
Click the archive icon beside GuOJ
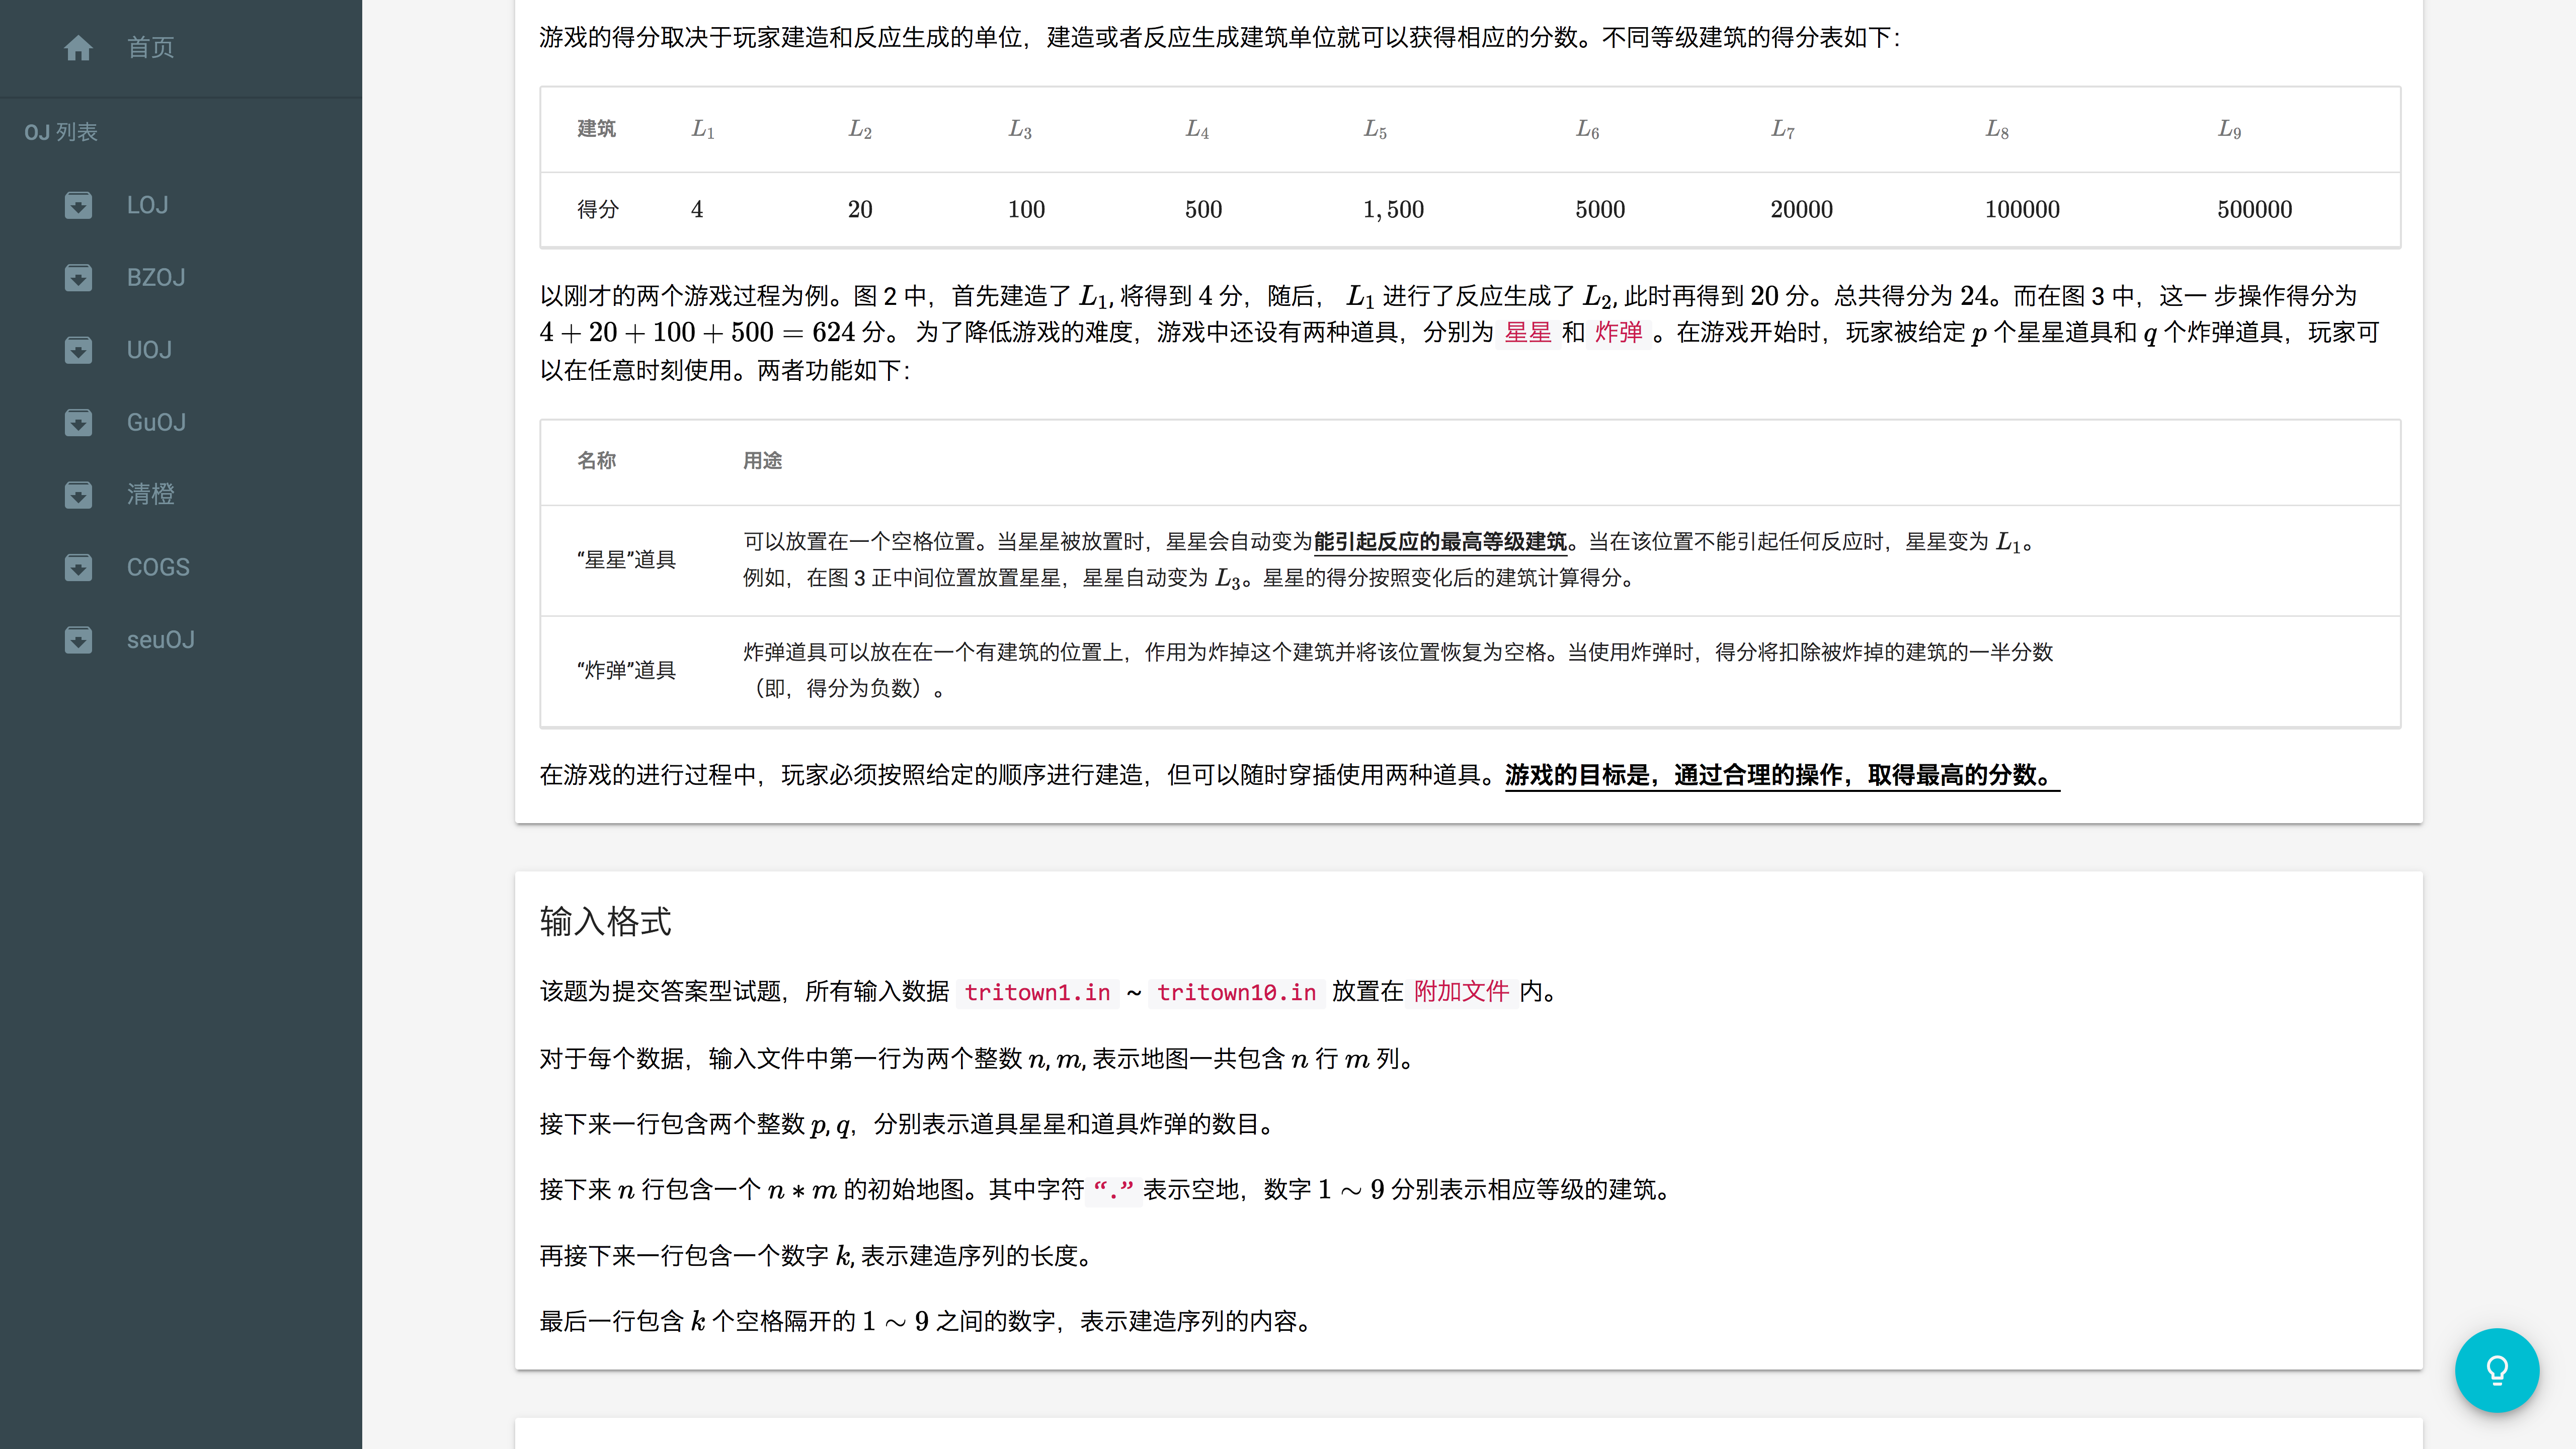(x=78, y=422)
